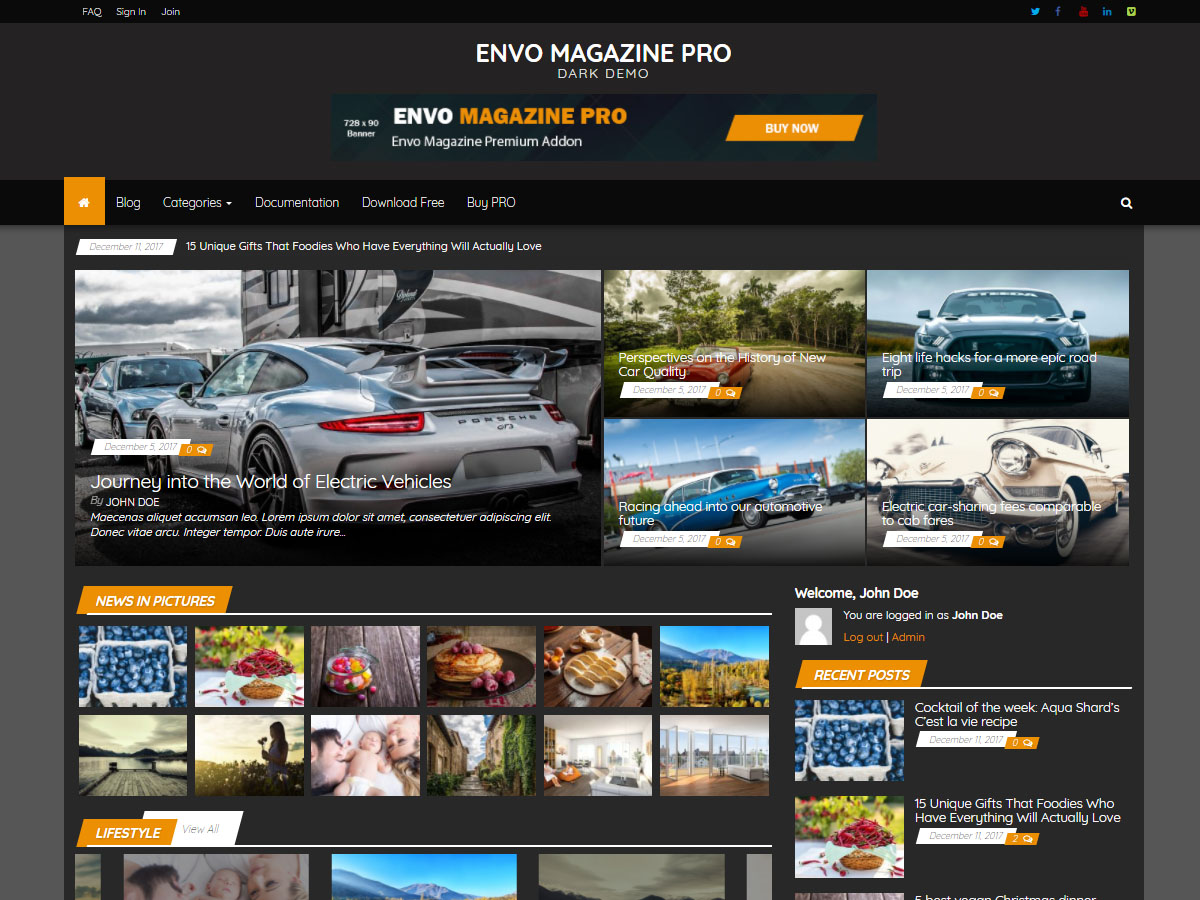
Task: Open Perspectives on the History of New Car Quality
Action: coord(722,364)
